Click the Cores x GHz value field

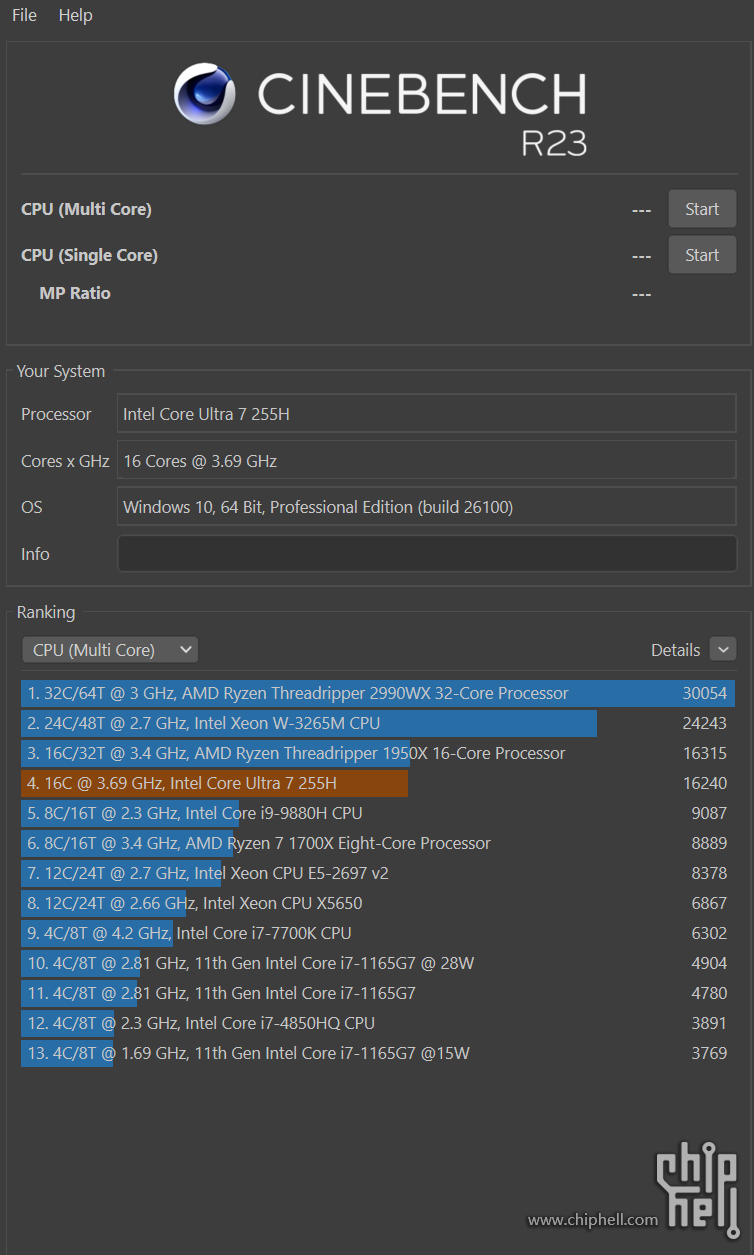coord(427,461)
